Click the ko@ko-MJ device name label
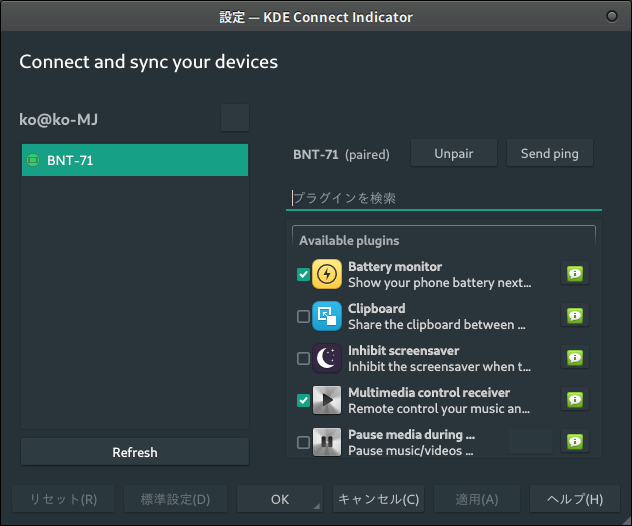The width and height of the screenshot is (632, 526). click(x=58, y=119)
